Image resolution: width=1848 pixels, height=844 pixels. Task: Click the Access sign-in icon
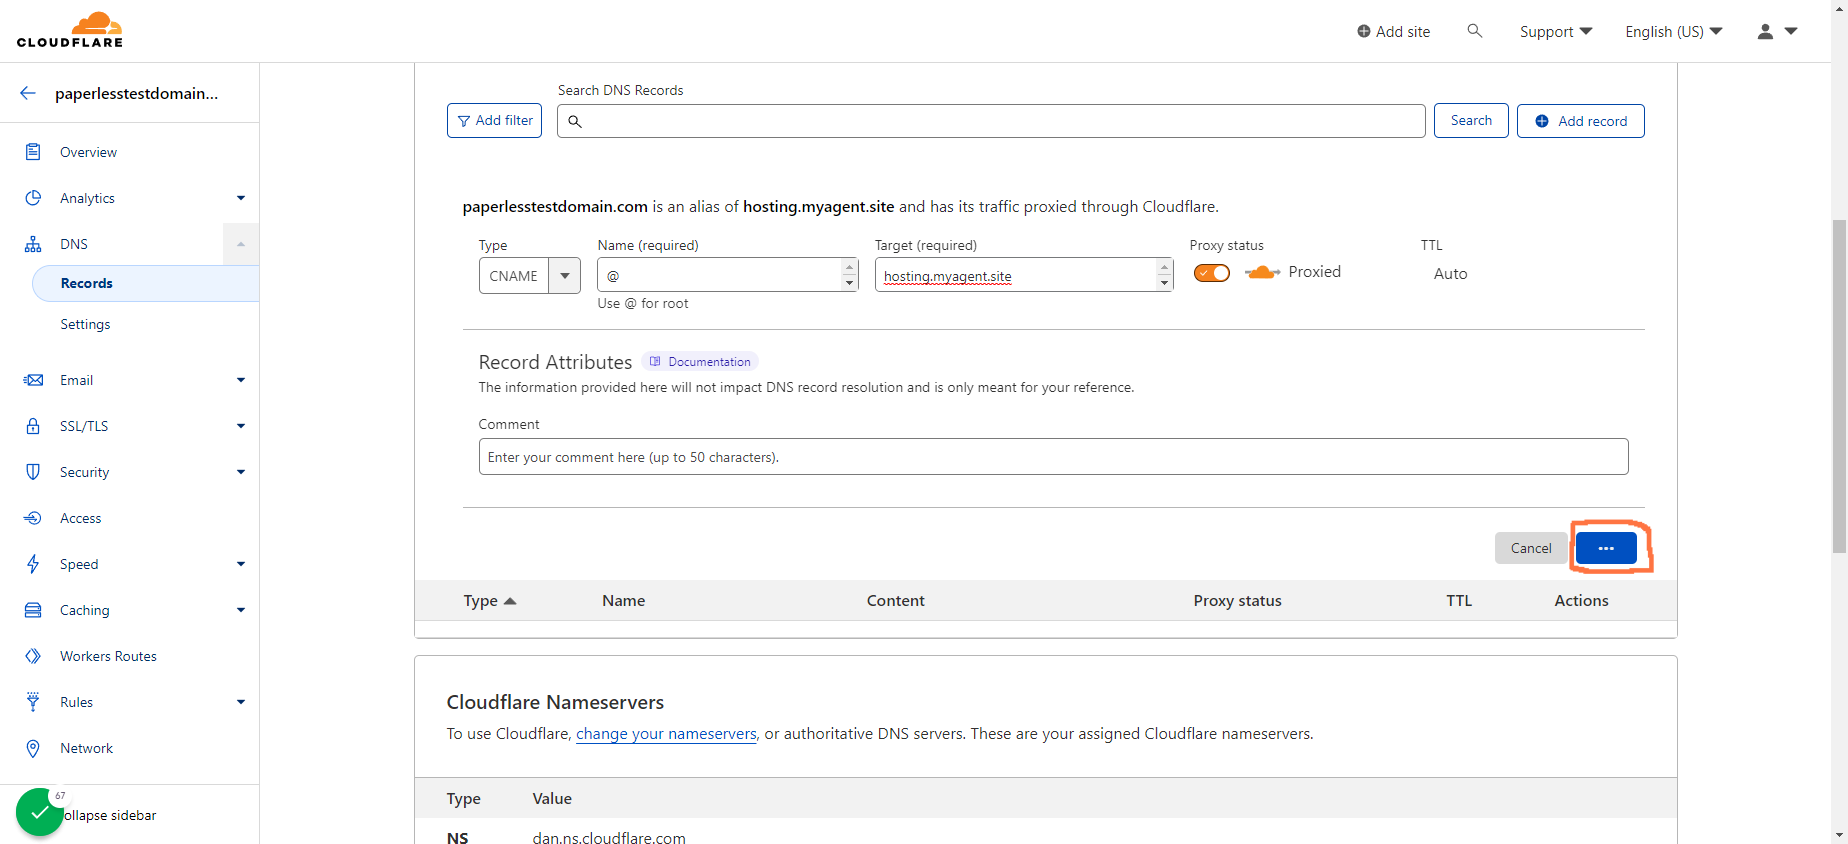pyautogui.click(x=33, y=518)
